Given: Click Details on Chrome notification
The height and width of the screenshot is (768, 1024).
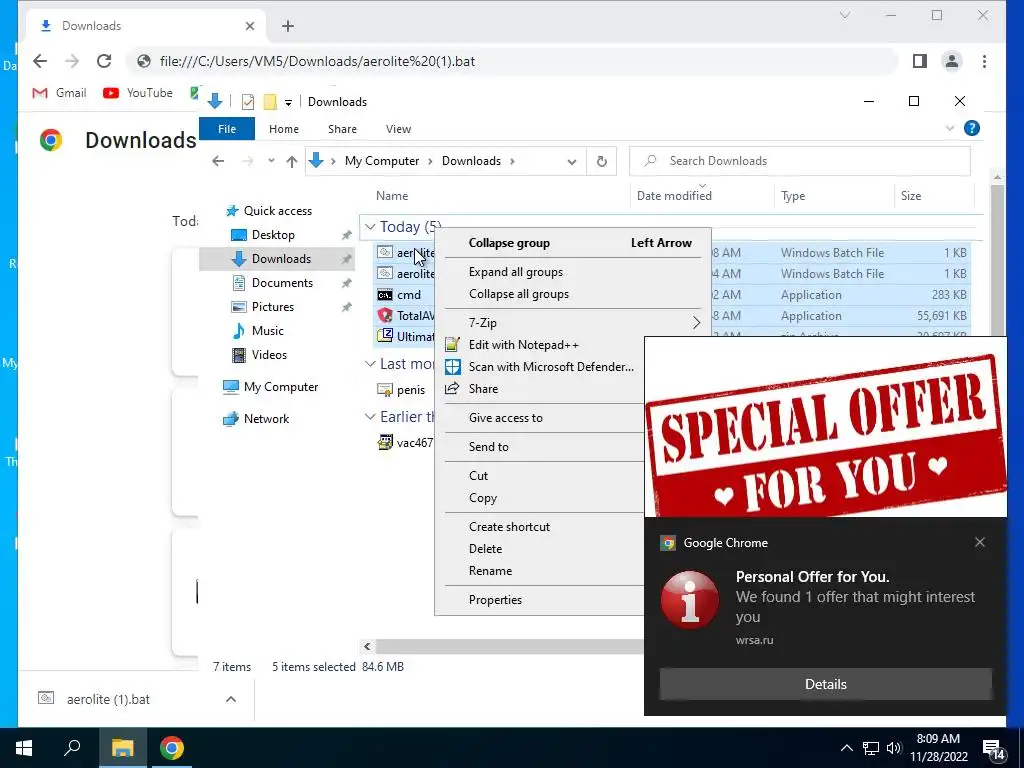Looking at the screenshot, I should click(825, 684).
